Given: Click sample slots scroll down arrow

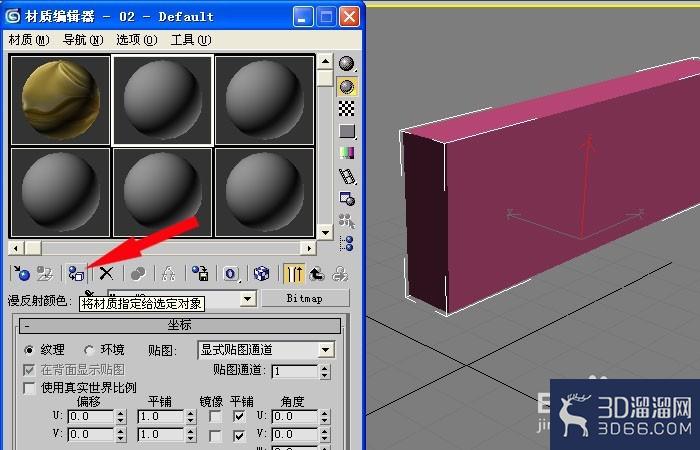Looking at the screenshot, I should tap(325, 232).
